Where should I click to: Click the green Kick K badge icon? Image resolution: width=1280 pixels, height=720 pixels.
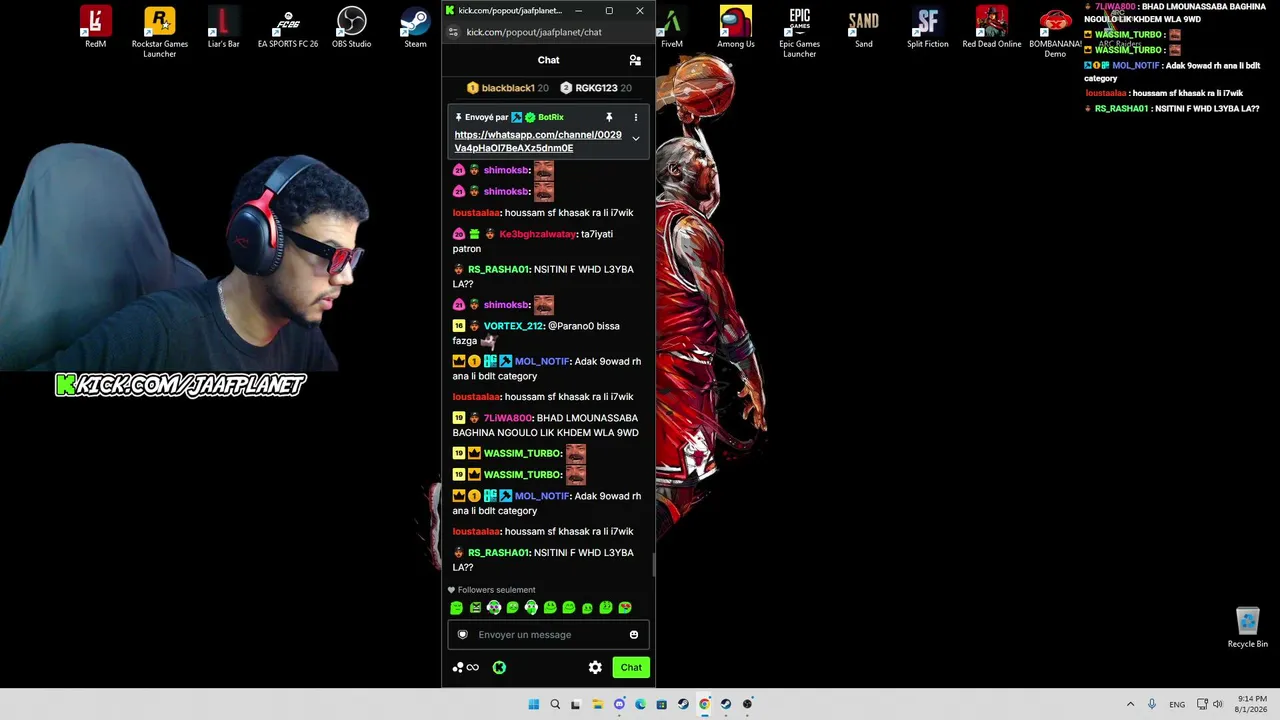pos(499,667)
